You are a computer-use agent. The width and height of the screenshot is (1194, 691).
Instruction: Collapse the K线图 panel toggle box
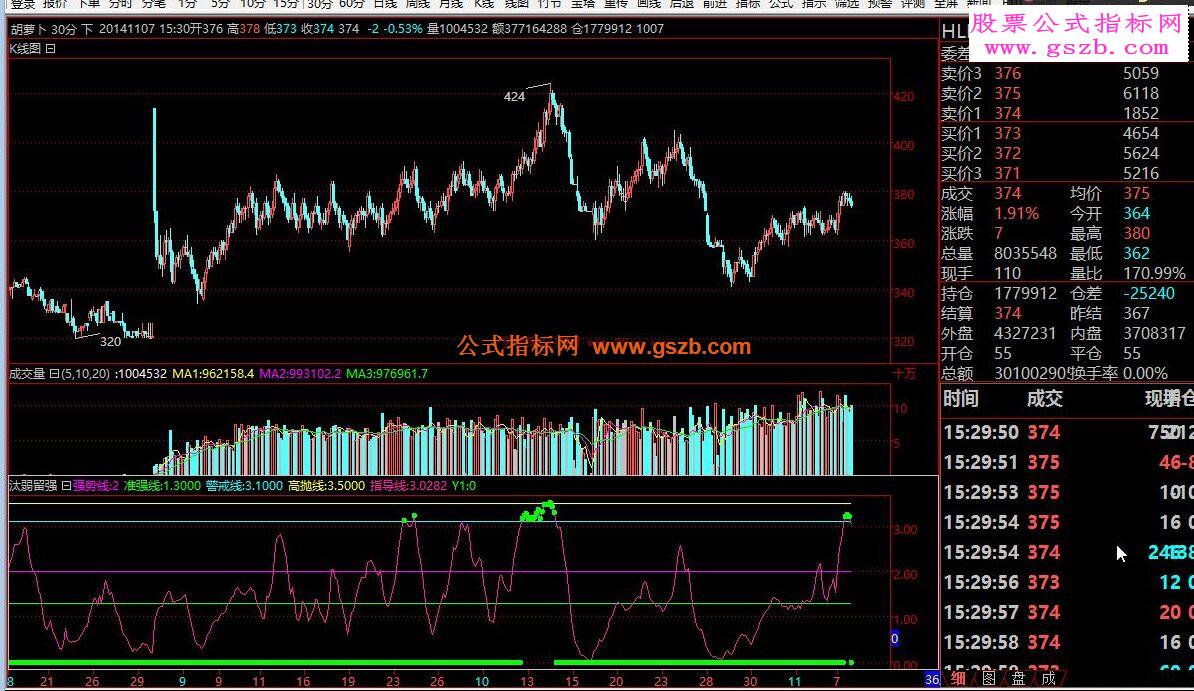(50, 49)
